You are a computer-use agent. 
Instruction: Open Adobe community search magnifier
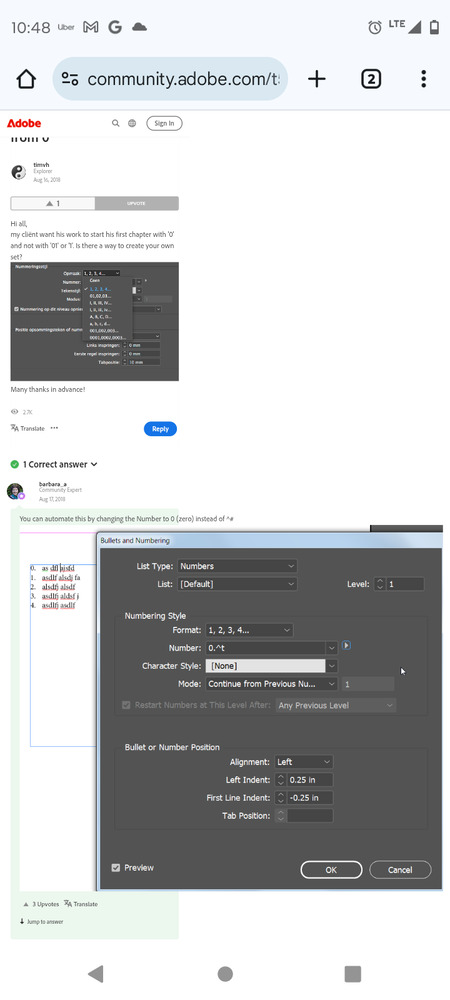(115, 123)
